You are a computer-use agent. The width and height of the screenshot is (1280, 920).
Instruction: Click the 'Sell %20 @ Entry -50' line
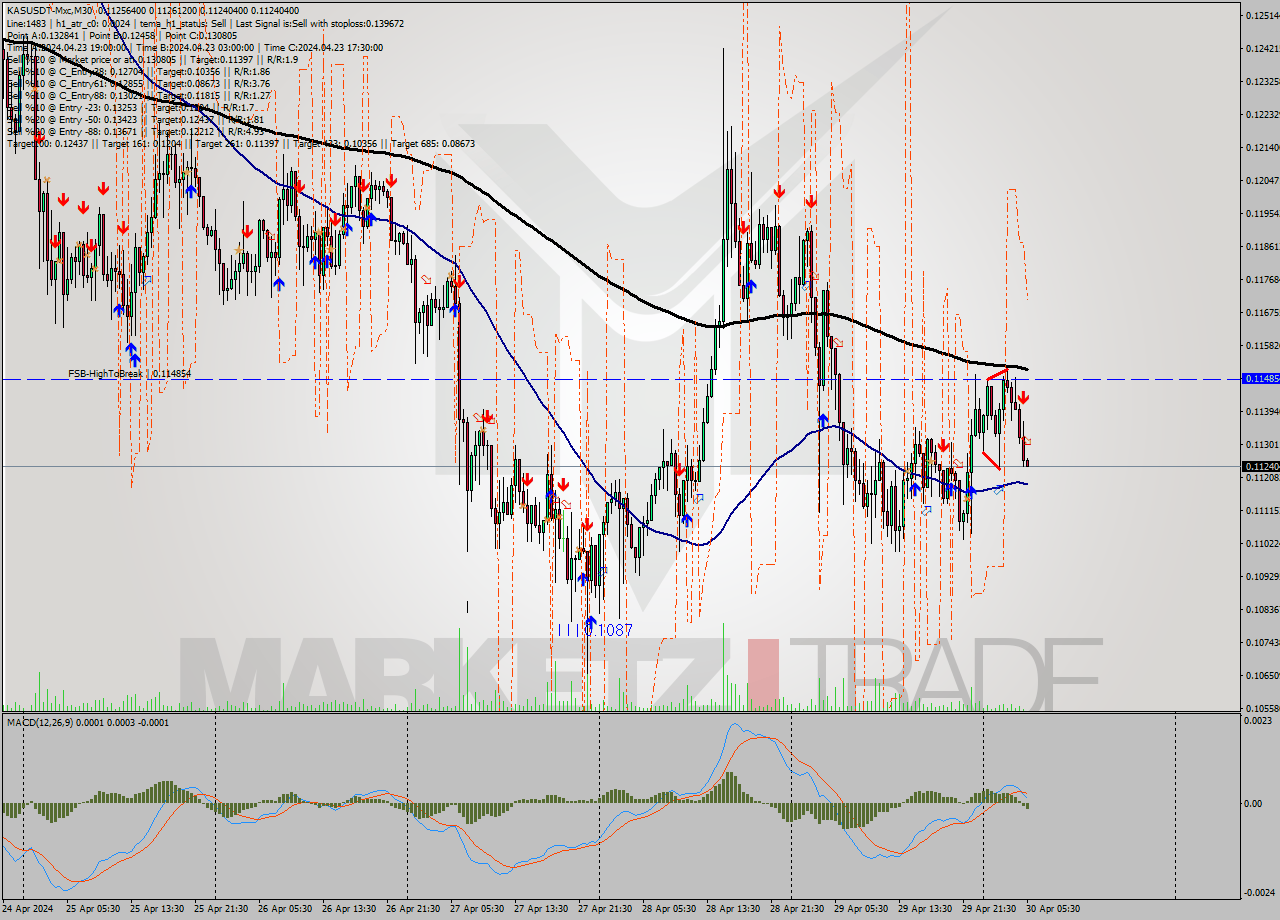click(135, 119)
